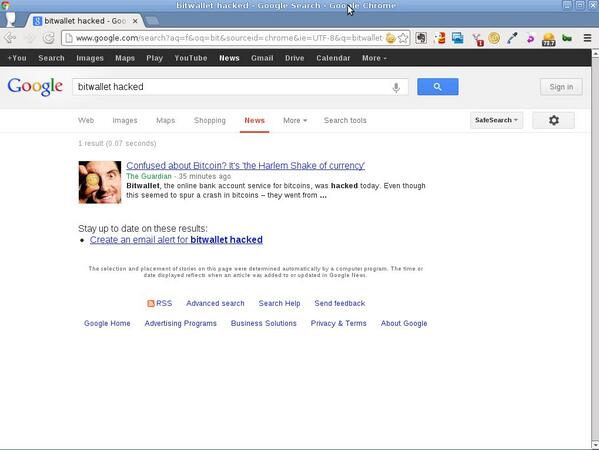Click the 1 result count text
This screenshot has height=450, width=599.
[x=117, y=143]
